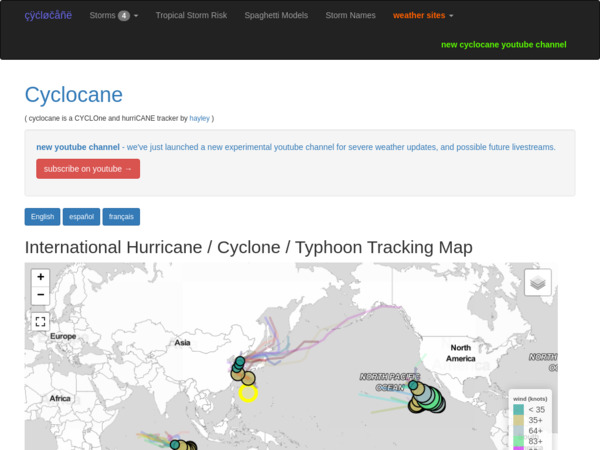Expand the weather sites dropdown
The width and height of the screenshot is (600, 450).
423,15
